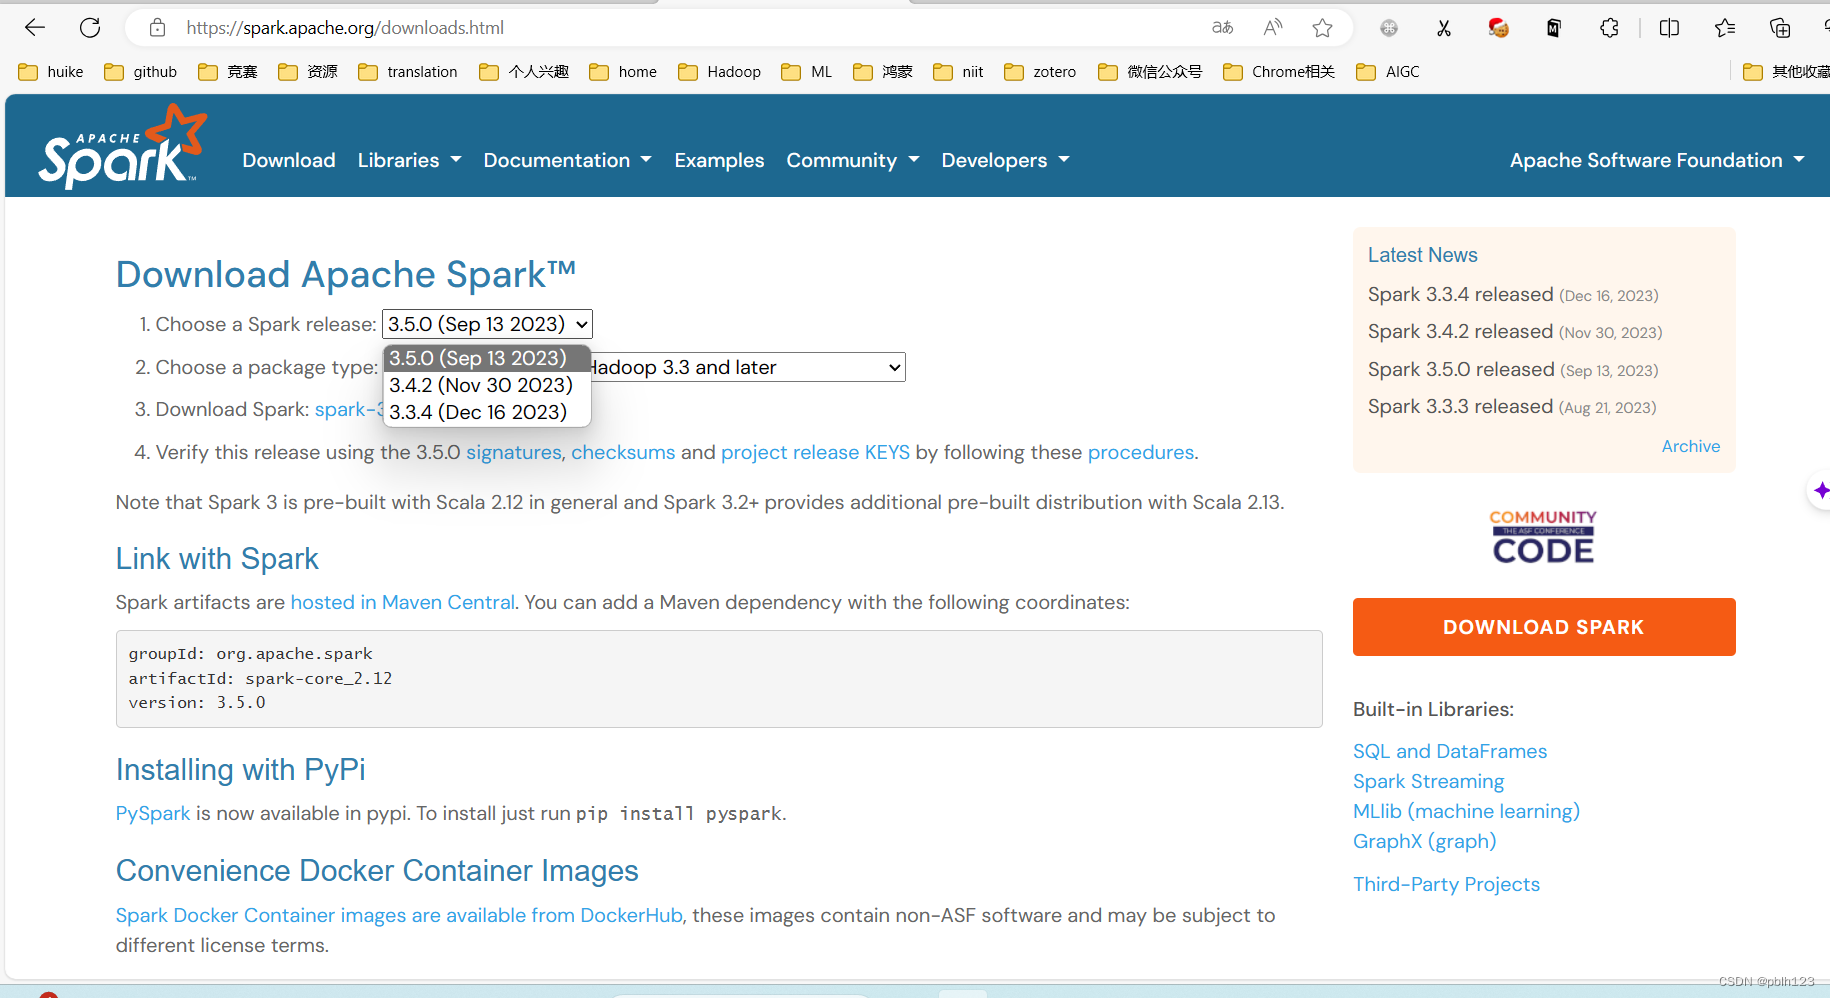Add page to favorites with star icon

pyautogui.click(x=1322, y=28)
